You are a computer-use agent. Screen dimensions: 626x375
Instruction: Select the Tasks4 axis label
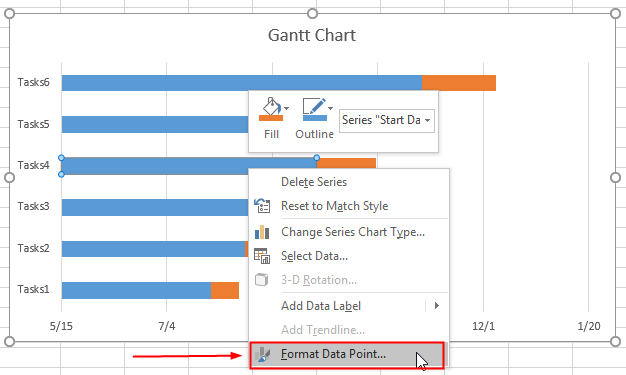[x=34, y=165]
